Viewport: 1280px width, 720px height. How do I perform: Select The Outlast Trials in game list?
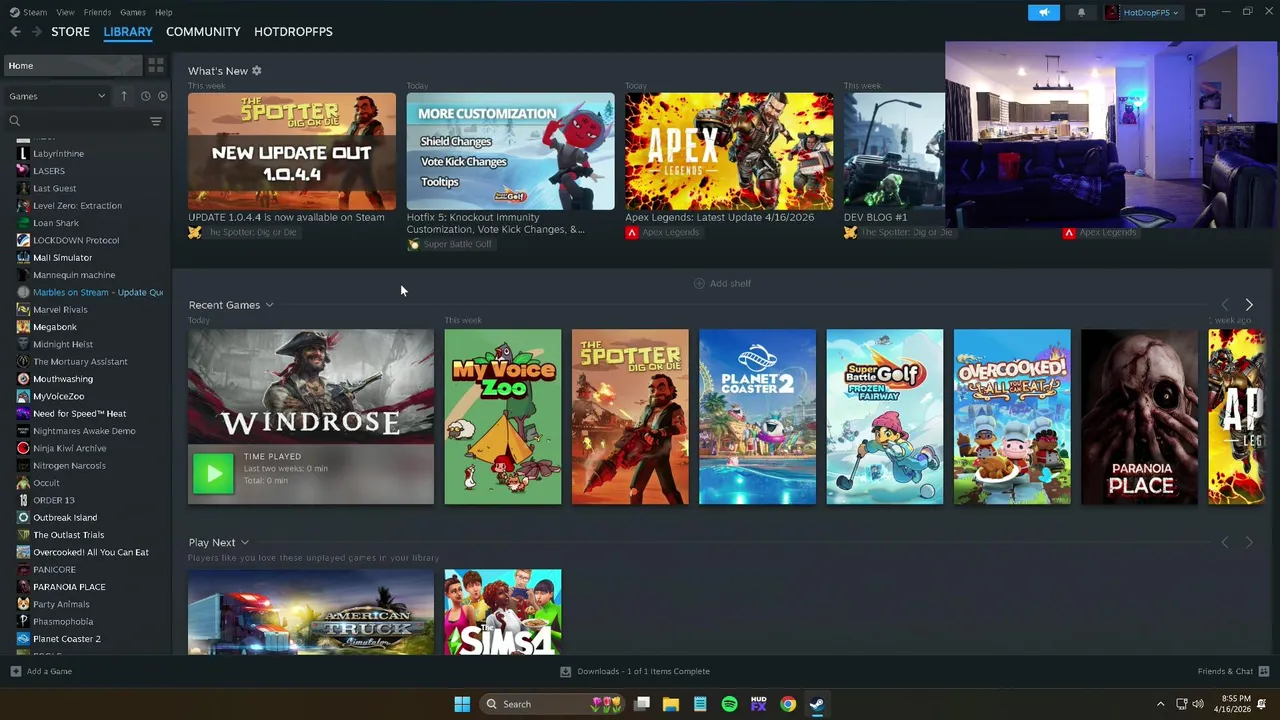pyautogui.click(x=68, y=535)
